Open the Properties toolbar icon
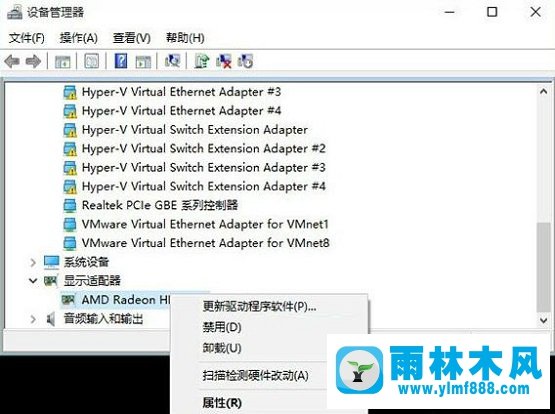Image resolution: width=555 pixels, height=414 pixels. (x=91, y=61)
